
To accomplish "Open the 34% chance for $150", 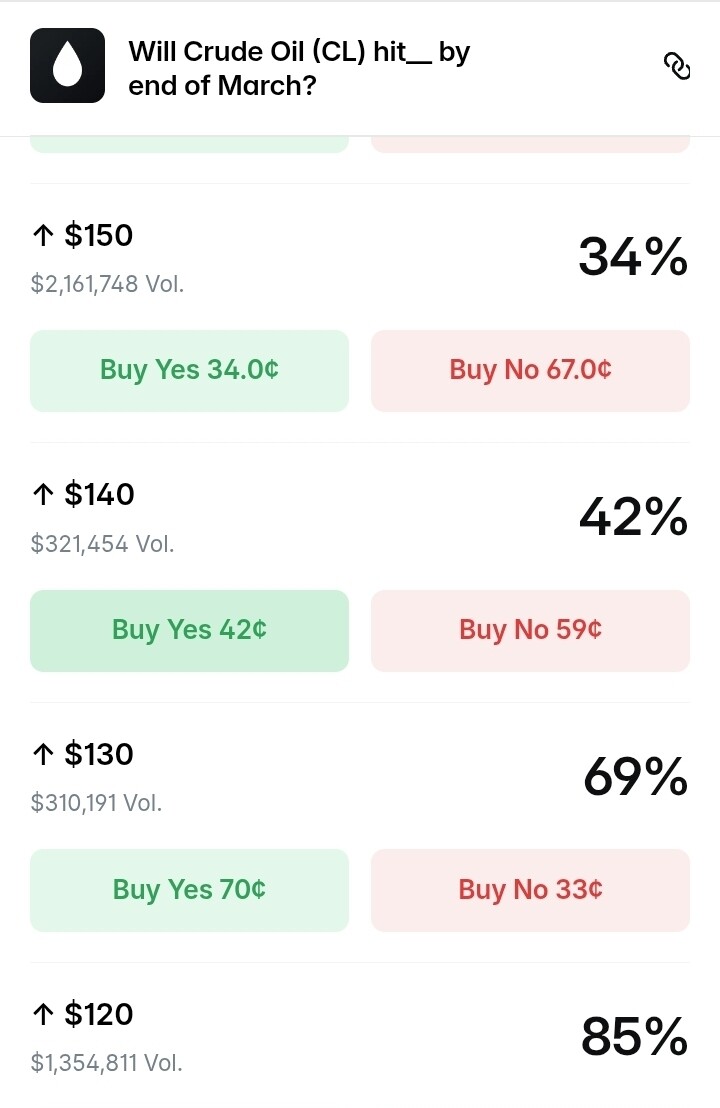I will point(633,257).
